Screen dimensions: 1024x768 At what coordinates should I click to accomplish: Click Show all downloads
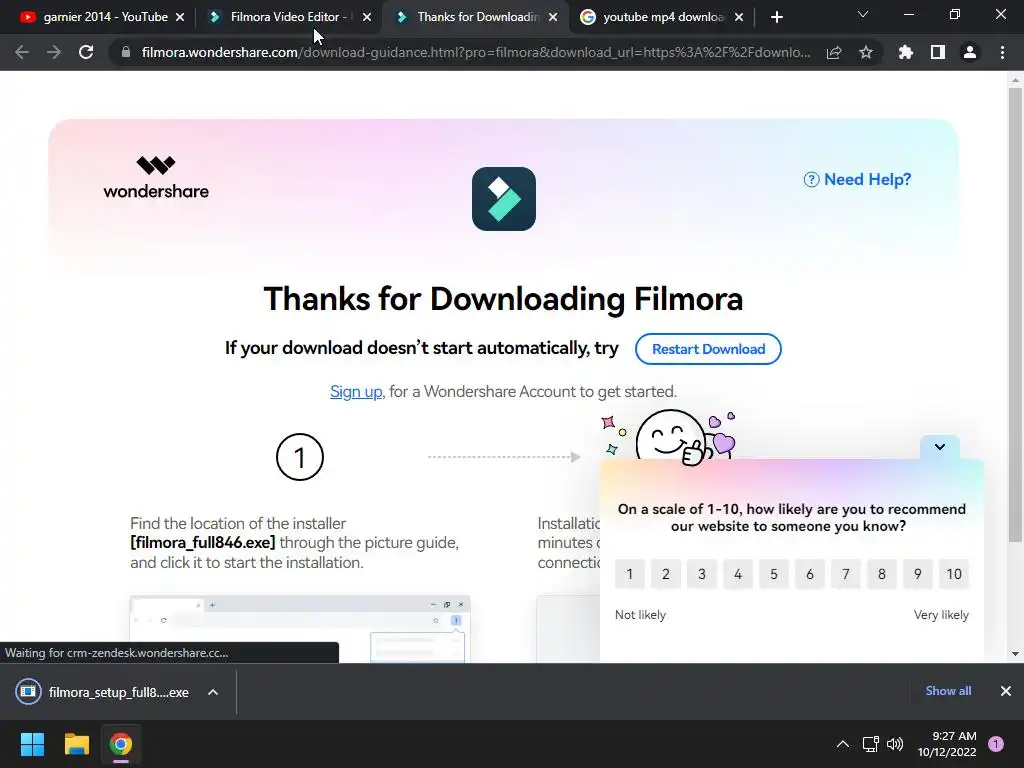948,691
